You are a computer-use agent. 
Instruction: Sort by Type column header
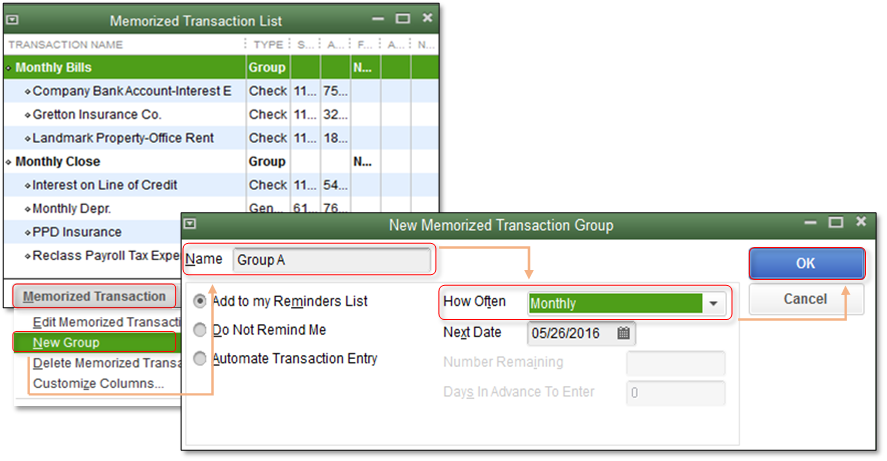click(x=268, y=45)
